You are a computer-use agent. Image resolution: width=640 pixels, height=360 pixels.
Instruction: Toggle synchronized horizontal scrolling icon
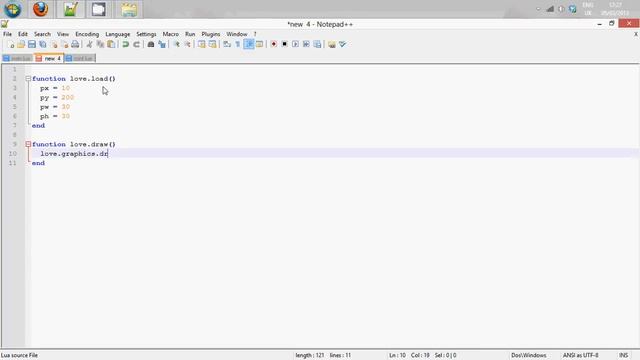click(212, 44)
